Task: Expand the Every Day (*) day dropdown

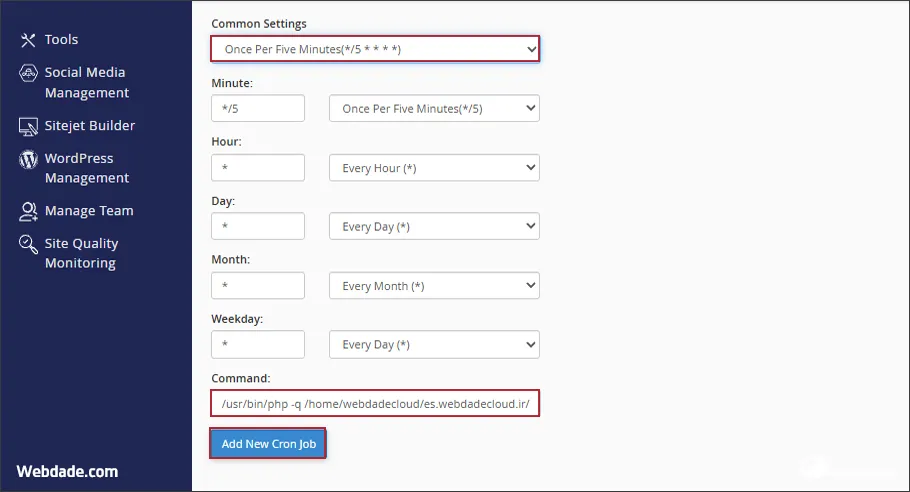Action: coord(434,227)
